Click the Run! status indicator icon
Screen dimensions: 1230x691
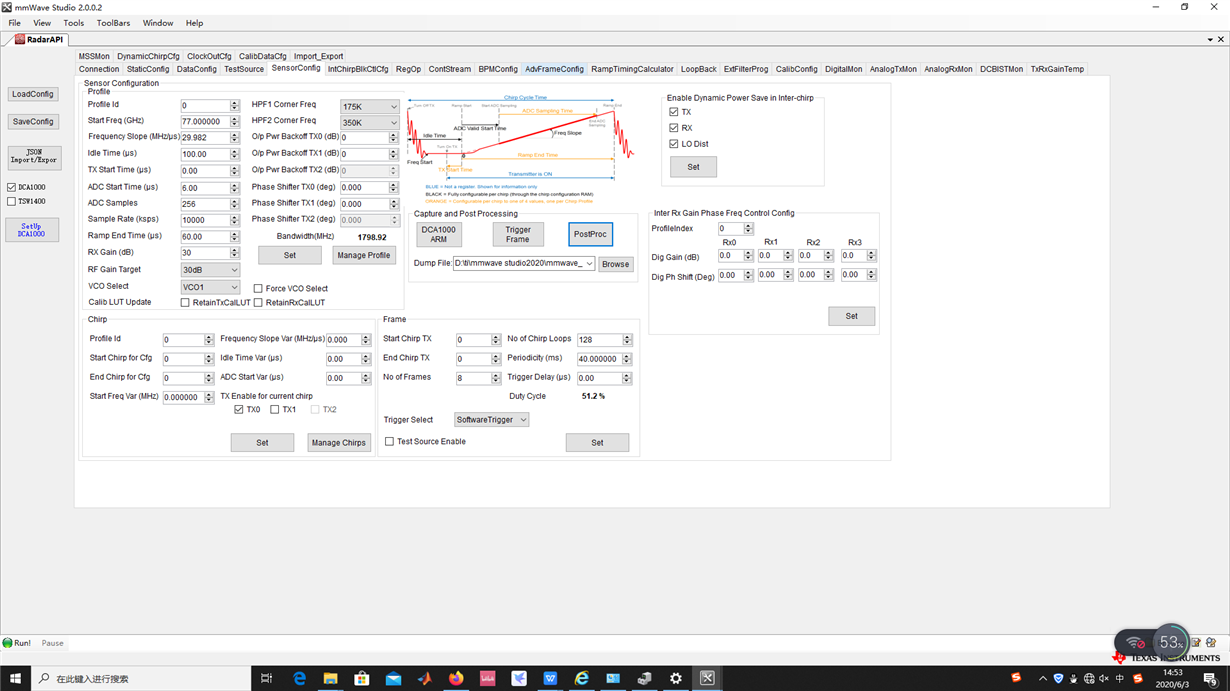pyautogui.click(x=7, y=643)
